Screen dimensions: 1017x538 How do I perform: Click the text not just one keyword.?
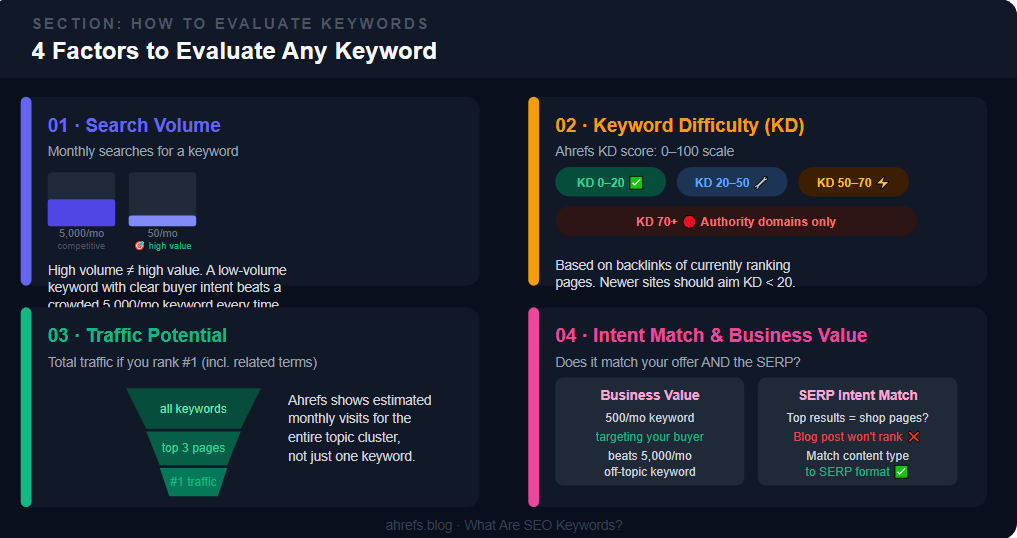click(352, 456)
